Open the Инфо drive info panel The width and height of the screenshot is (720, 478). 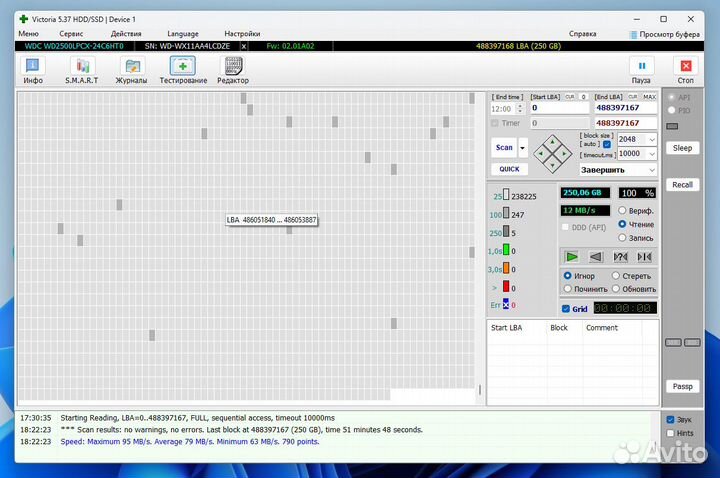[33, 69]
